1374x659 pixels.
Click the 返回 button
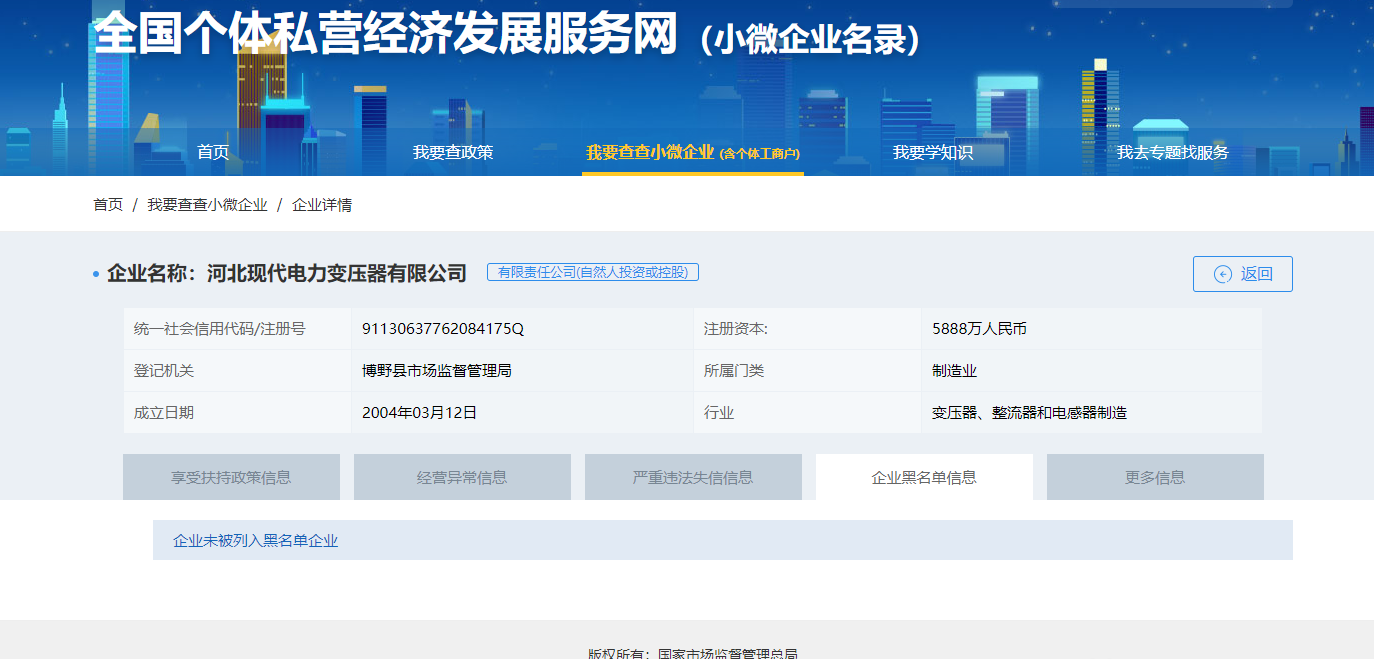[x=1243, y=274]
